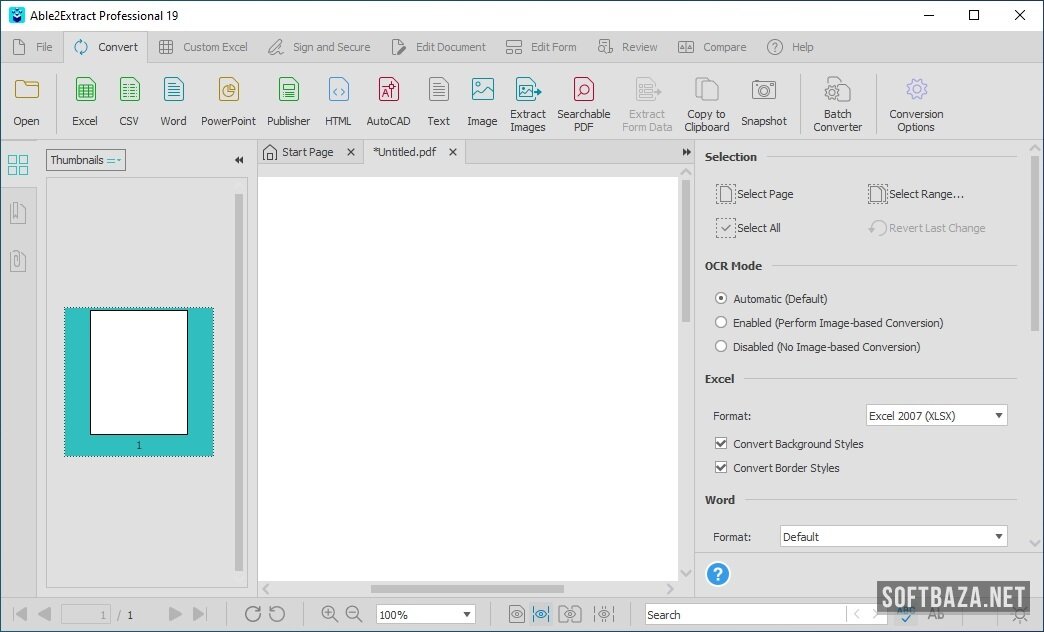Screen dimensions: 1044x632
Task: Uncheck Convert Background Styles
Action: click(721, 444)
